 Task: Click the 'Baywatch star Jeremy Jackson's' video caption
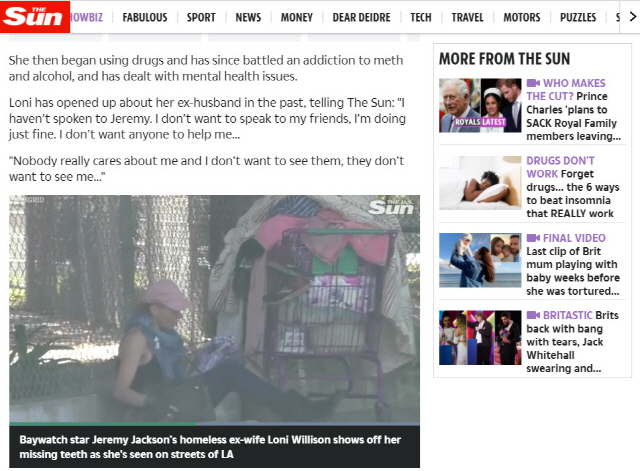click(x=210, y=447)
